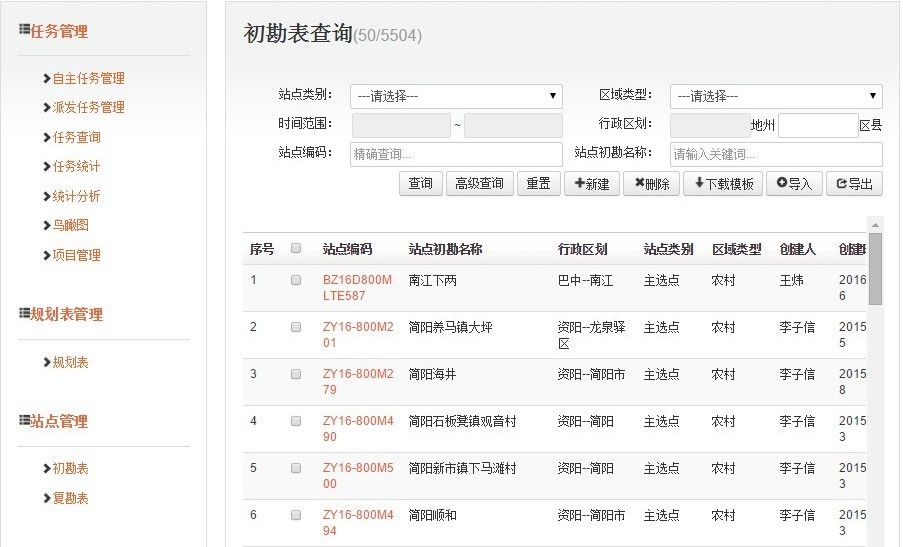Toggle the select-all checkbox in table header
903x547 pixels.
(x=296, y=249)
